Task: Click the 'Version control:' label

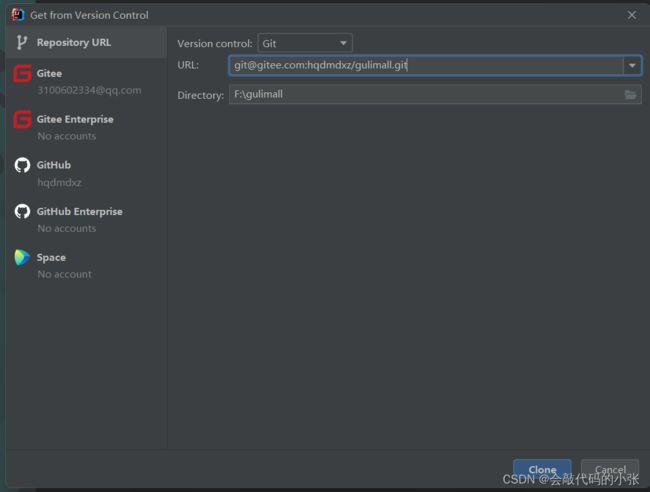Action: pyautogui.click(x=215, y=44)
